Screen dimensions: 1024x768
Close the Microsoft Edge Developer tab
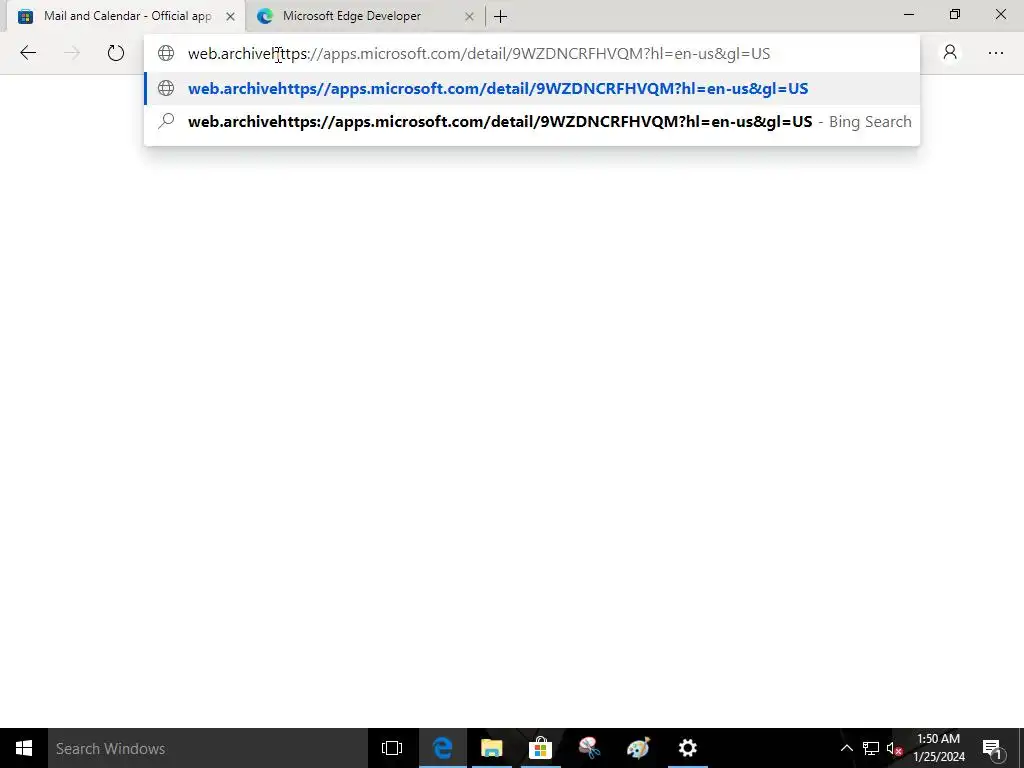[x=469, y=16]
